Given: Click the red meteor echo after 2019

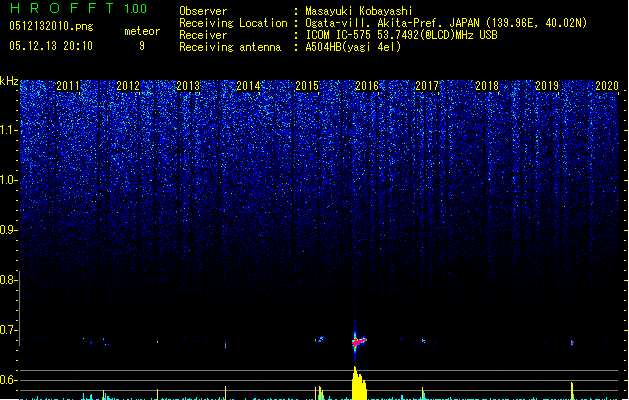Looking at the screenshot, I should [572, 343].
